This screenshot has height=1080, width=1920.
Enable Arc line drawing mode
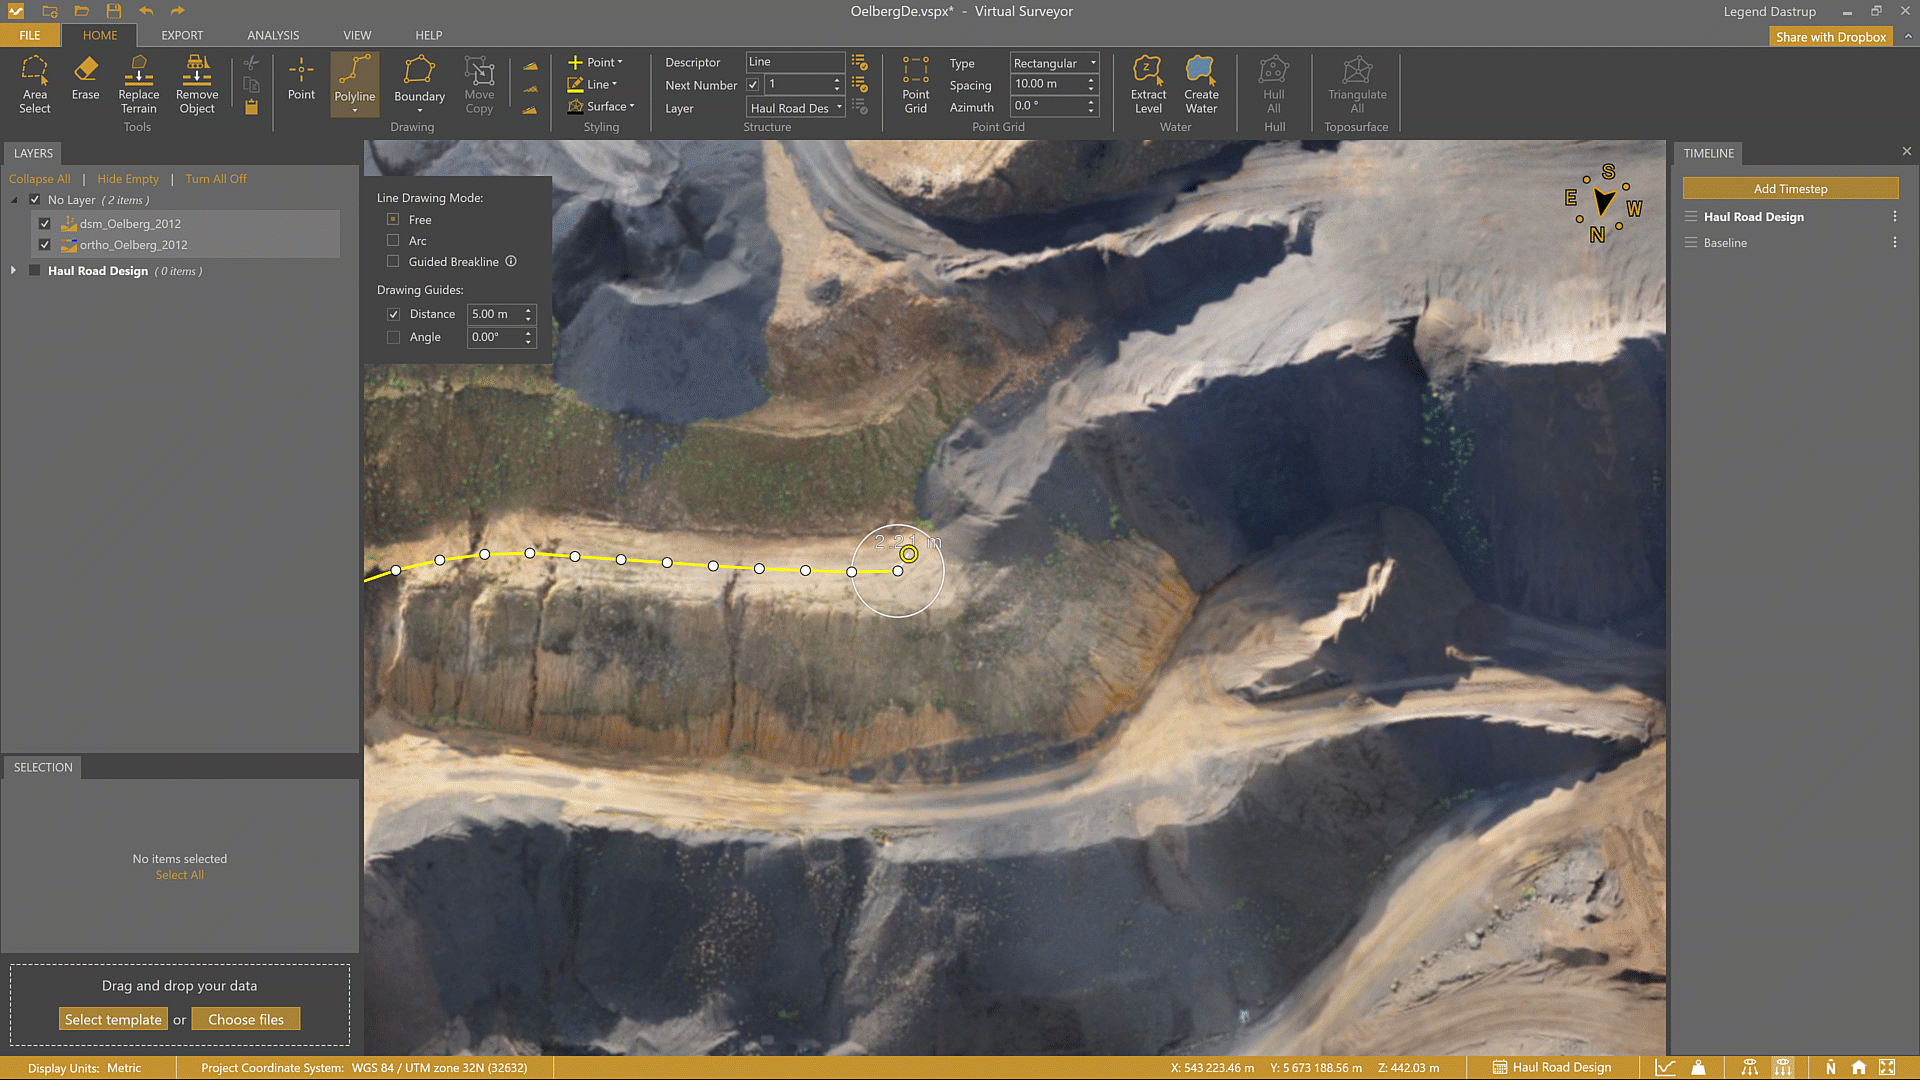(x=393, y=241)
